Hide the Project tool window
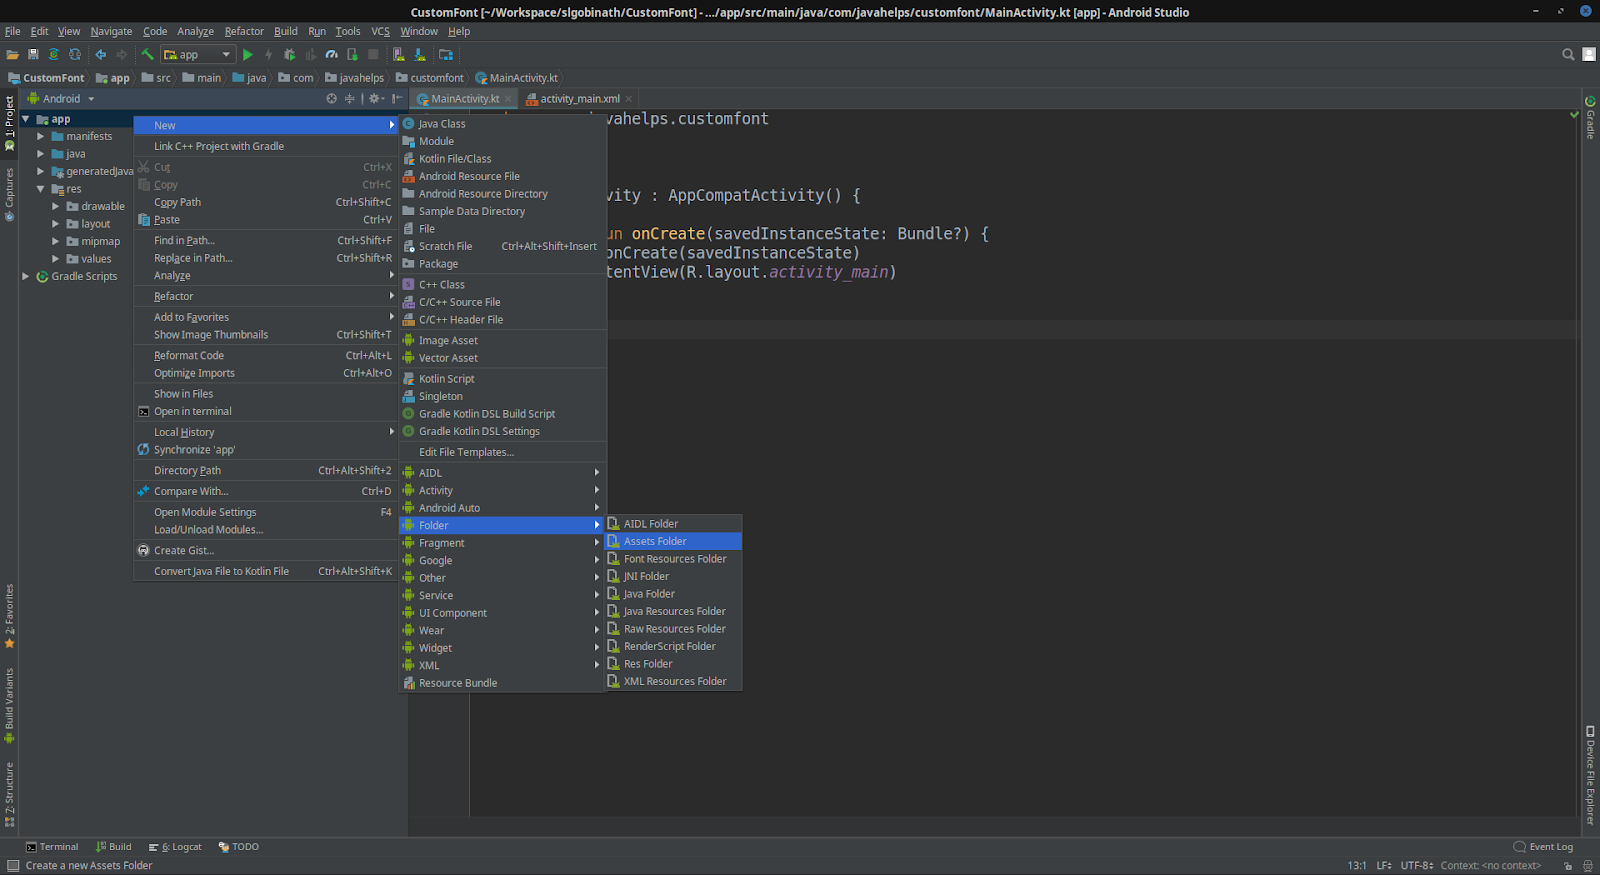Image resolution: width=1600 pixels, height=875 pixels. pos(397,99)
